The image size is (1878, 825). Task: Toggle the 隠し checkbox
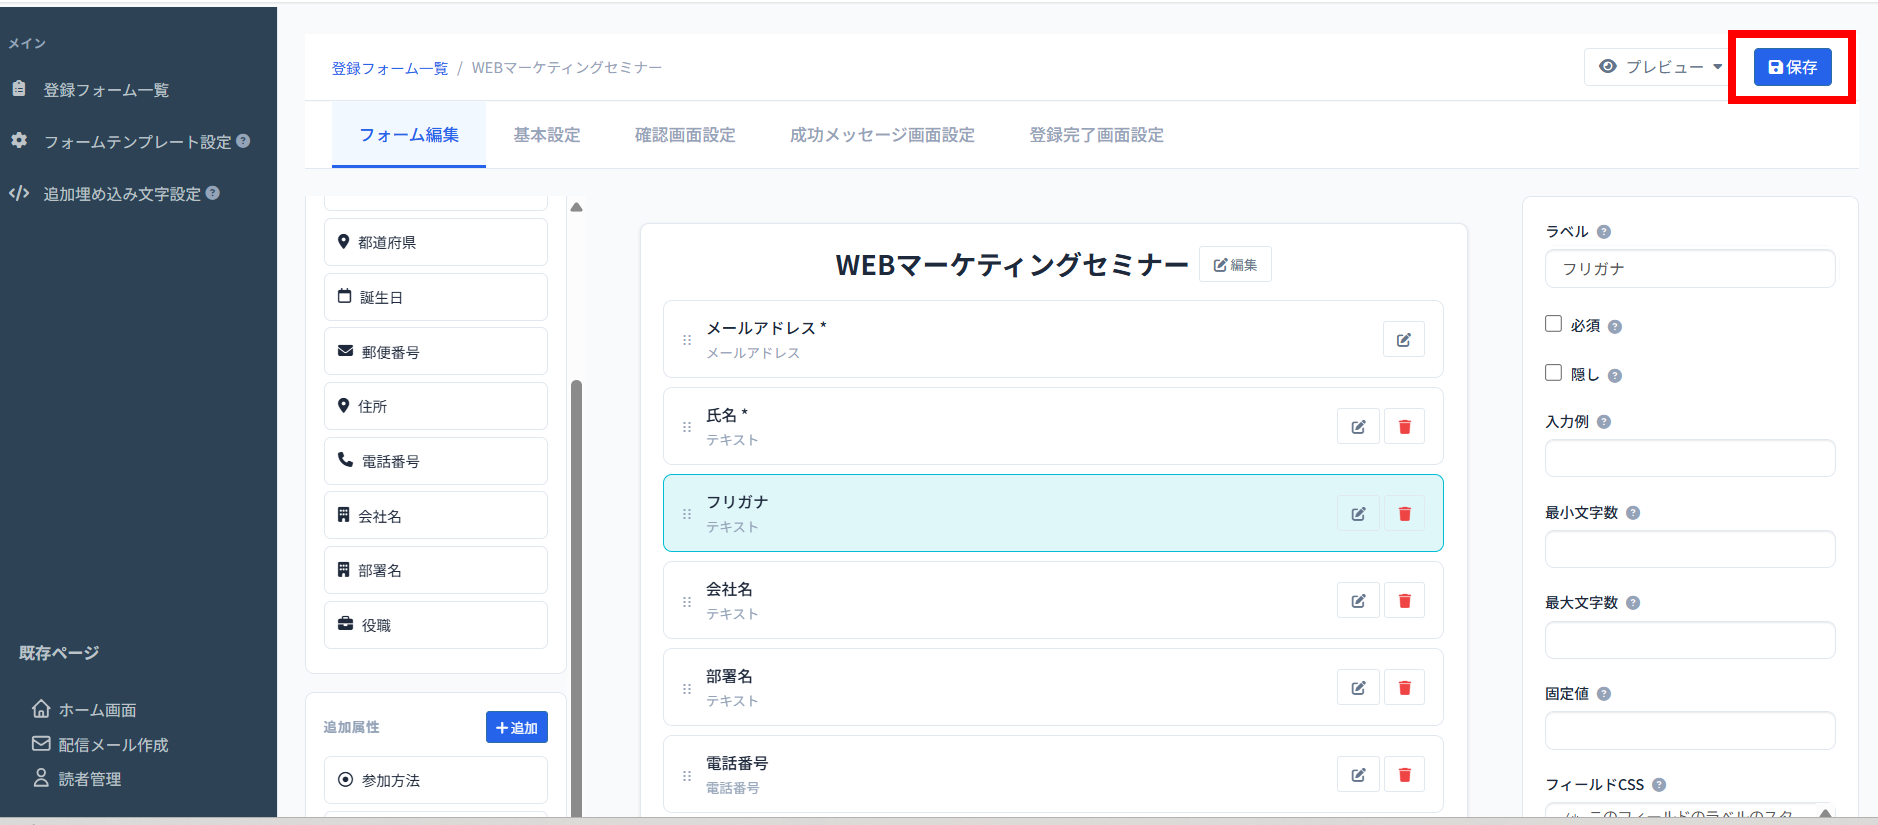coord(1553,373)
